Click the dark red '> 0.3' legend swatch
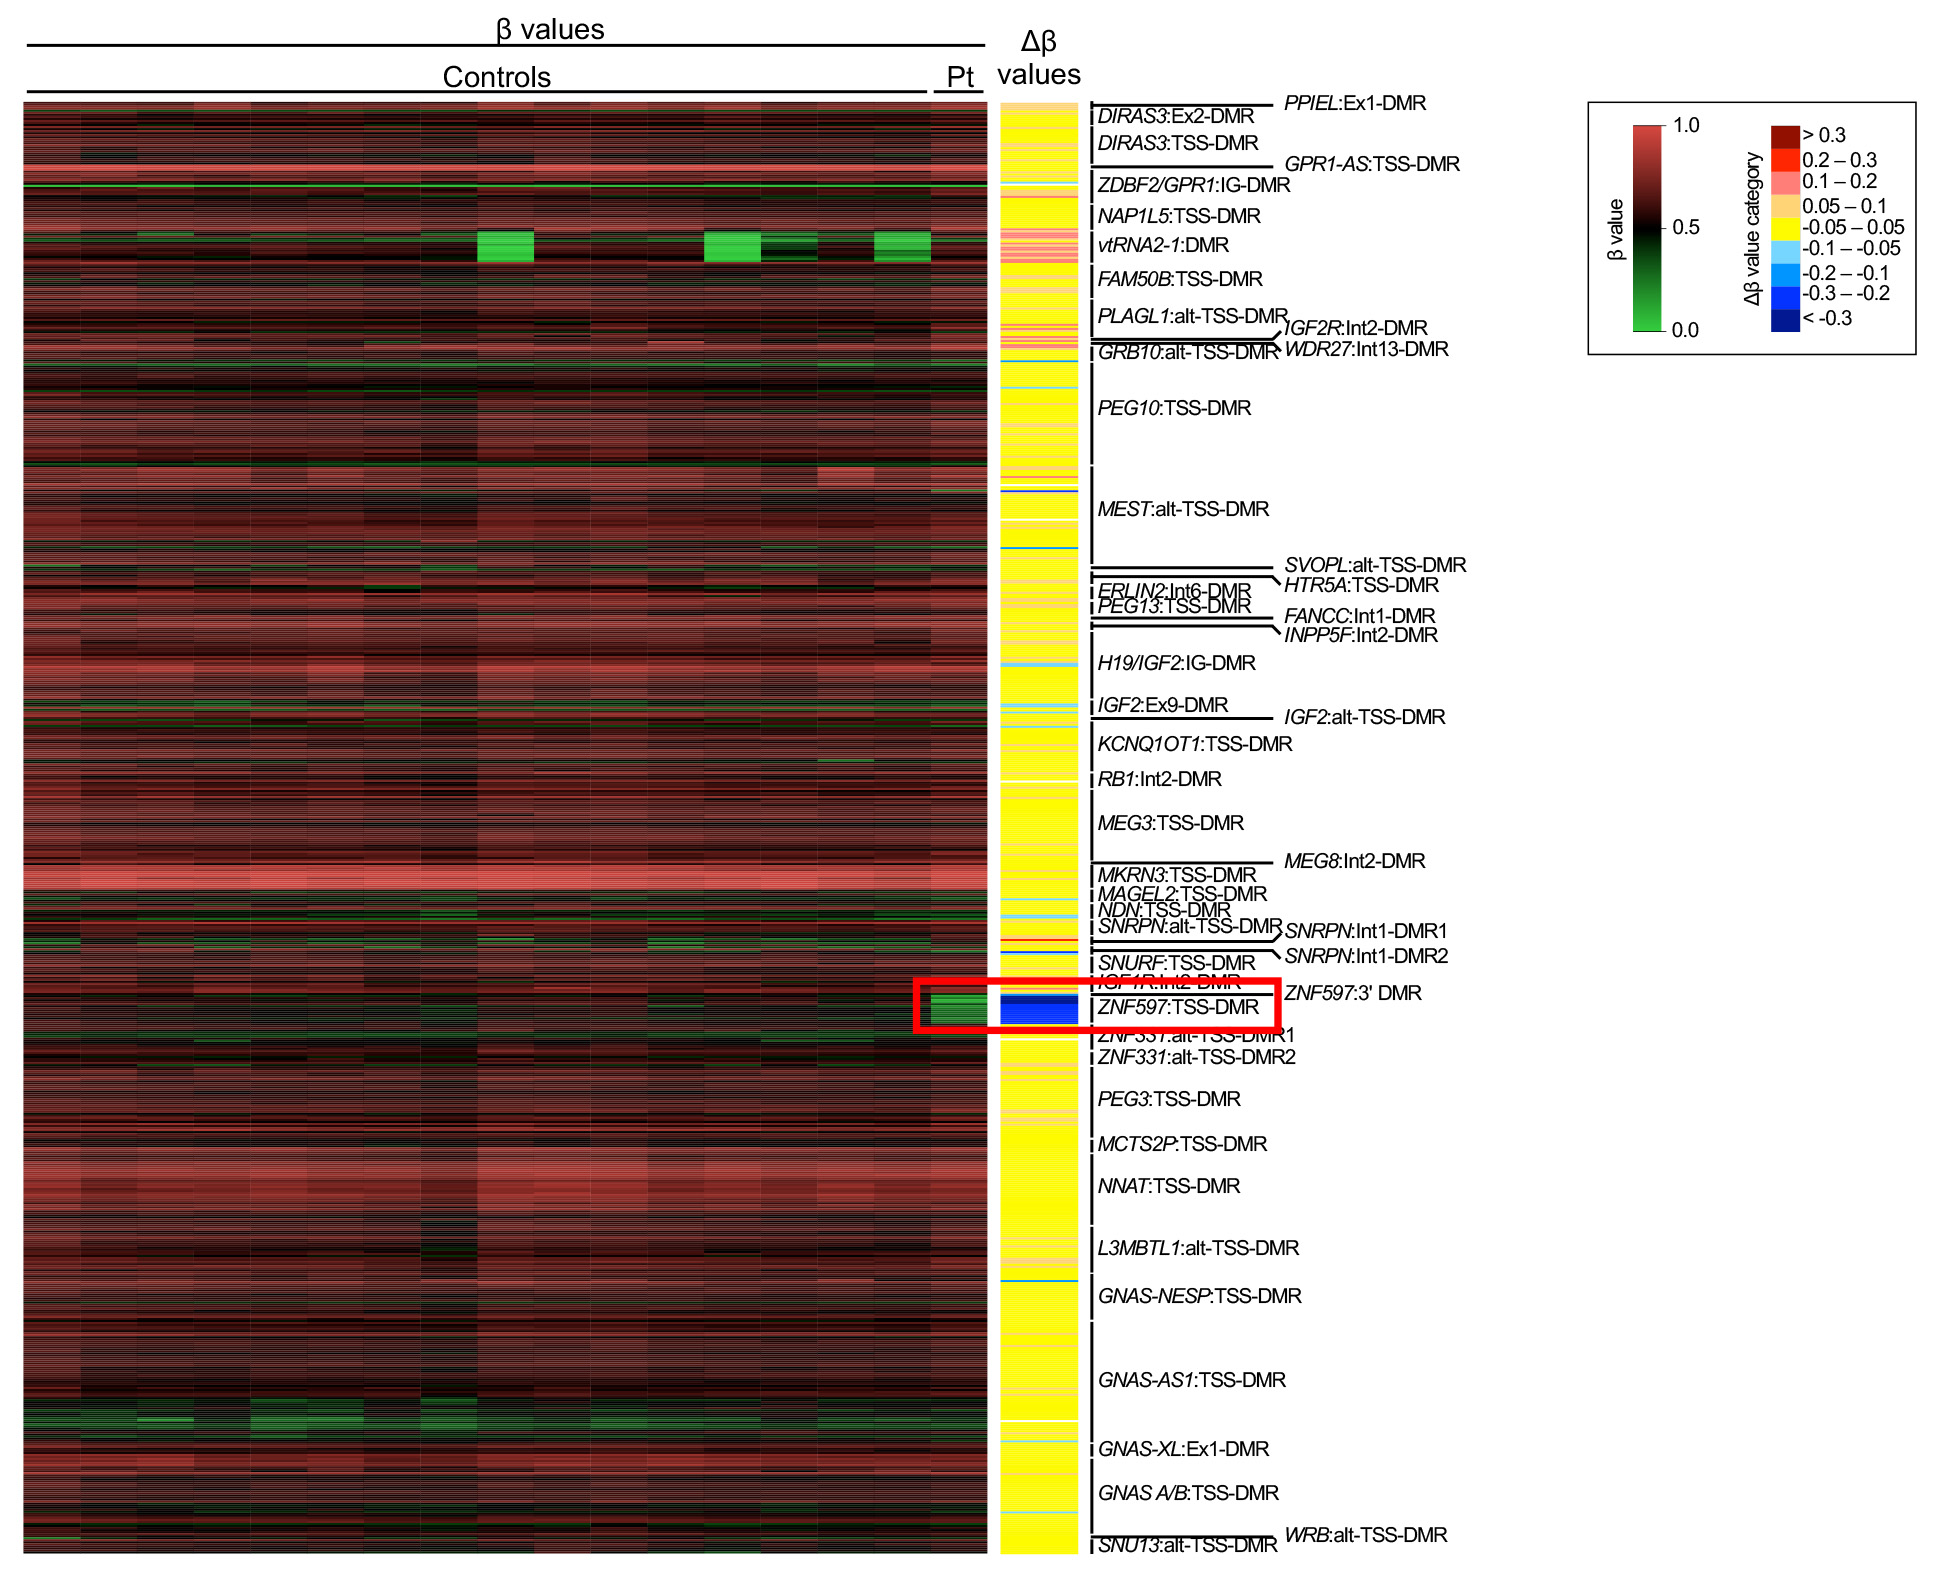The width and height of the screenshot is (1941, 1569). tap(1784, 136)
